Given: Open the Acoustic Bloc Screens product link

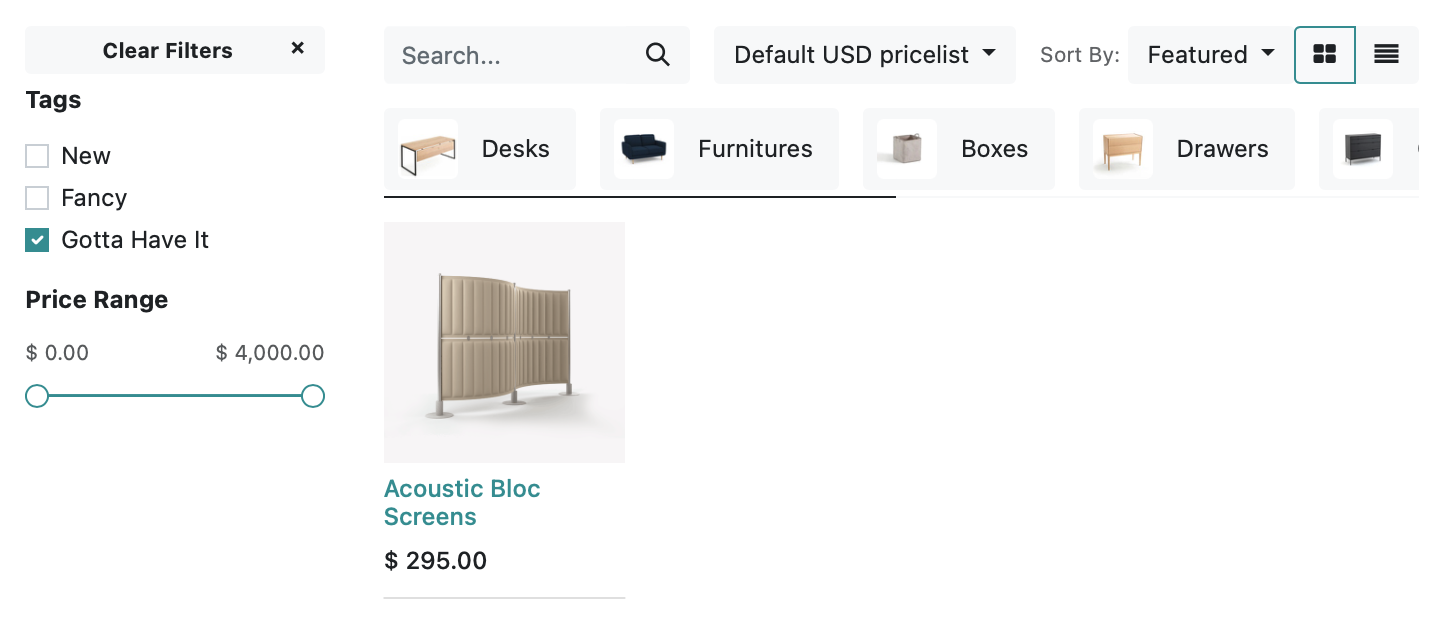Looking at the screenshot, I should 462,503.
